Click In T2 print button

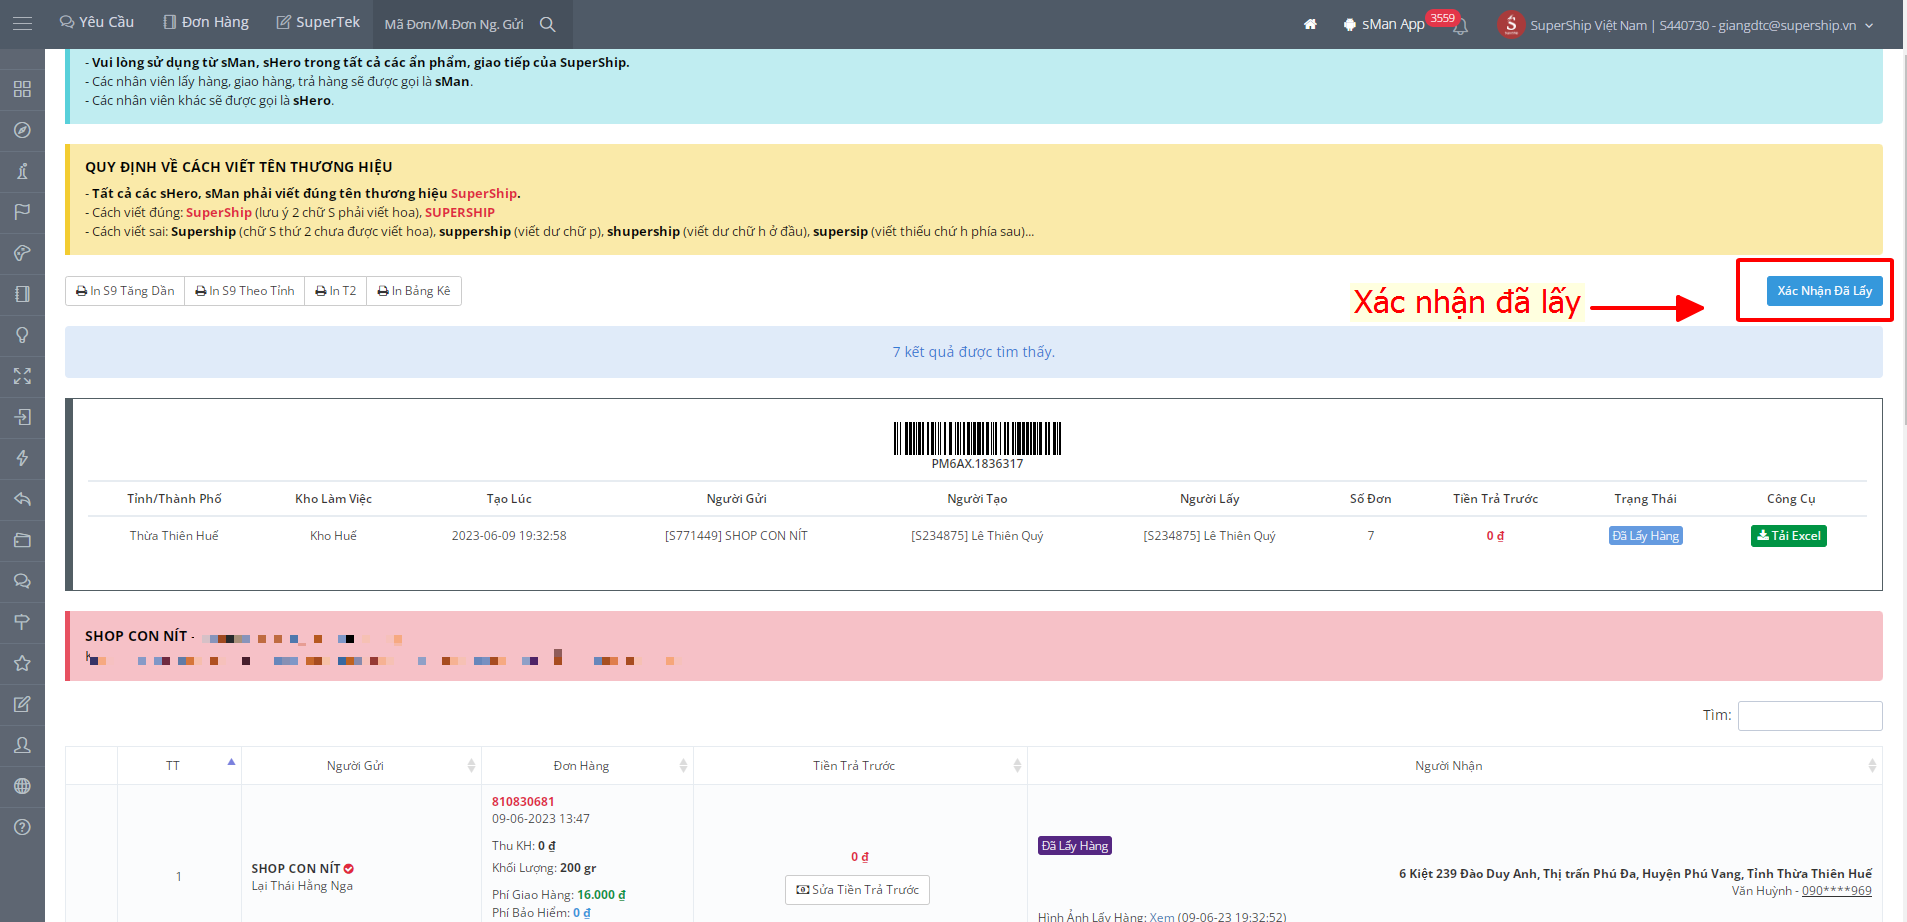click(336, 291)
